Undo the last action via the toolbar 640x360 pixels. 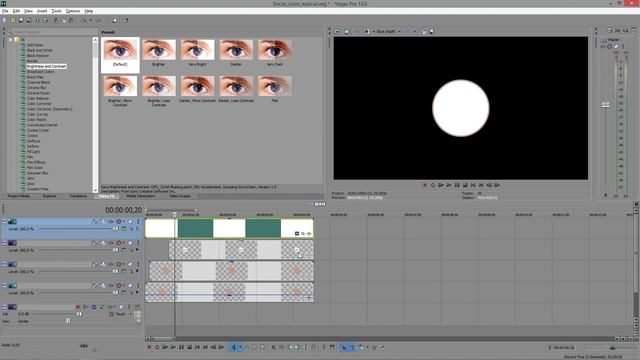(83, 20)
